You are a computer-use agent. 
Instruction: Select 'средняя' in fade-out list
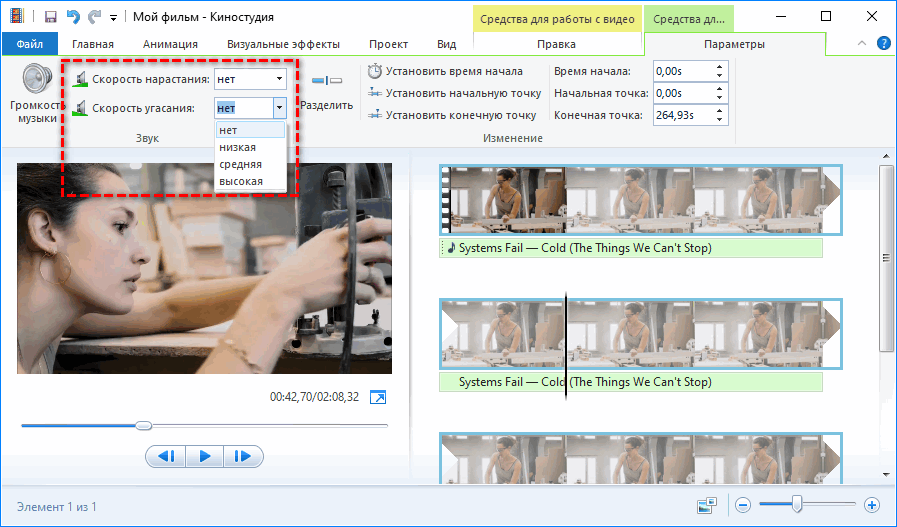click(241, 164)
